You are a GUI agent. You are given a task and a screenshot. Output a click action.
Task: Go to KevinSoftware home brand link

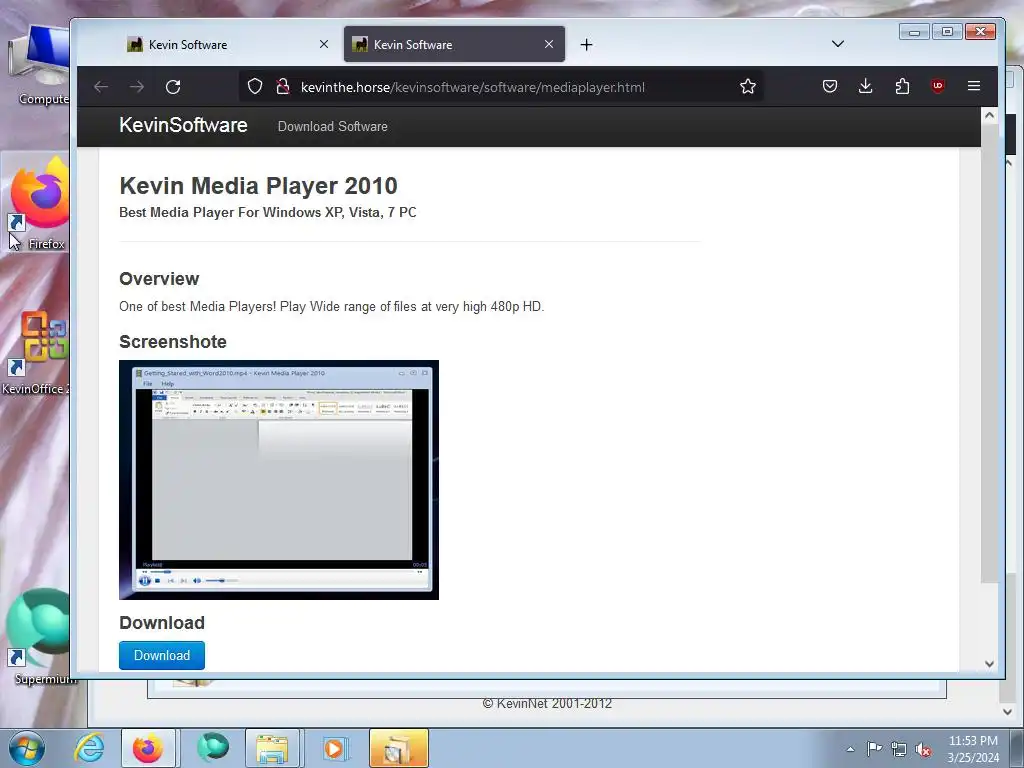click(184, 125)
